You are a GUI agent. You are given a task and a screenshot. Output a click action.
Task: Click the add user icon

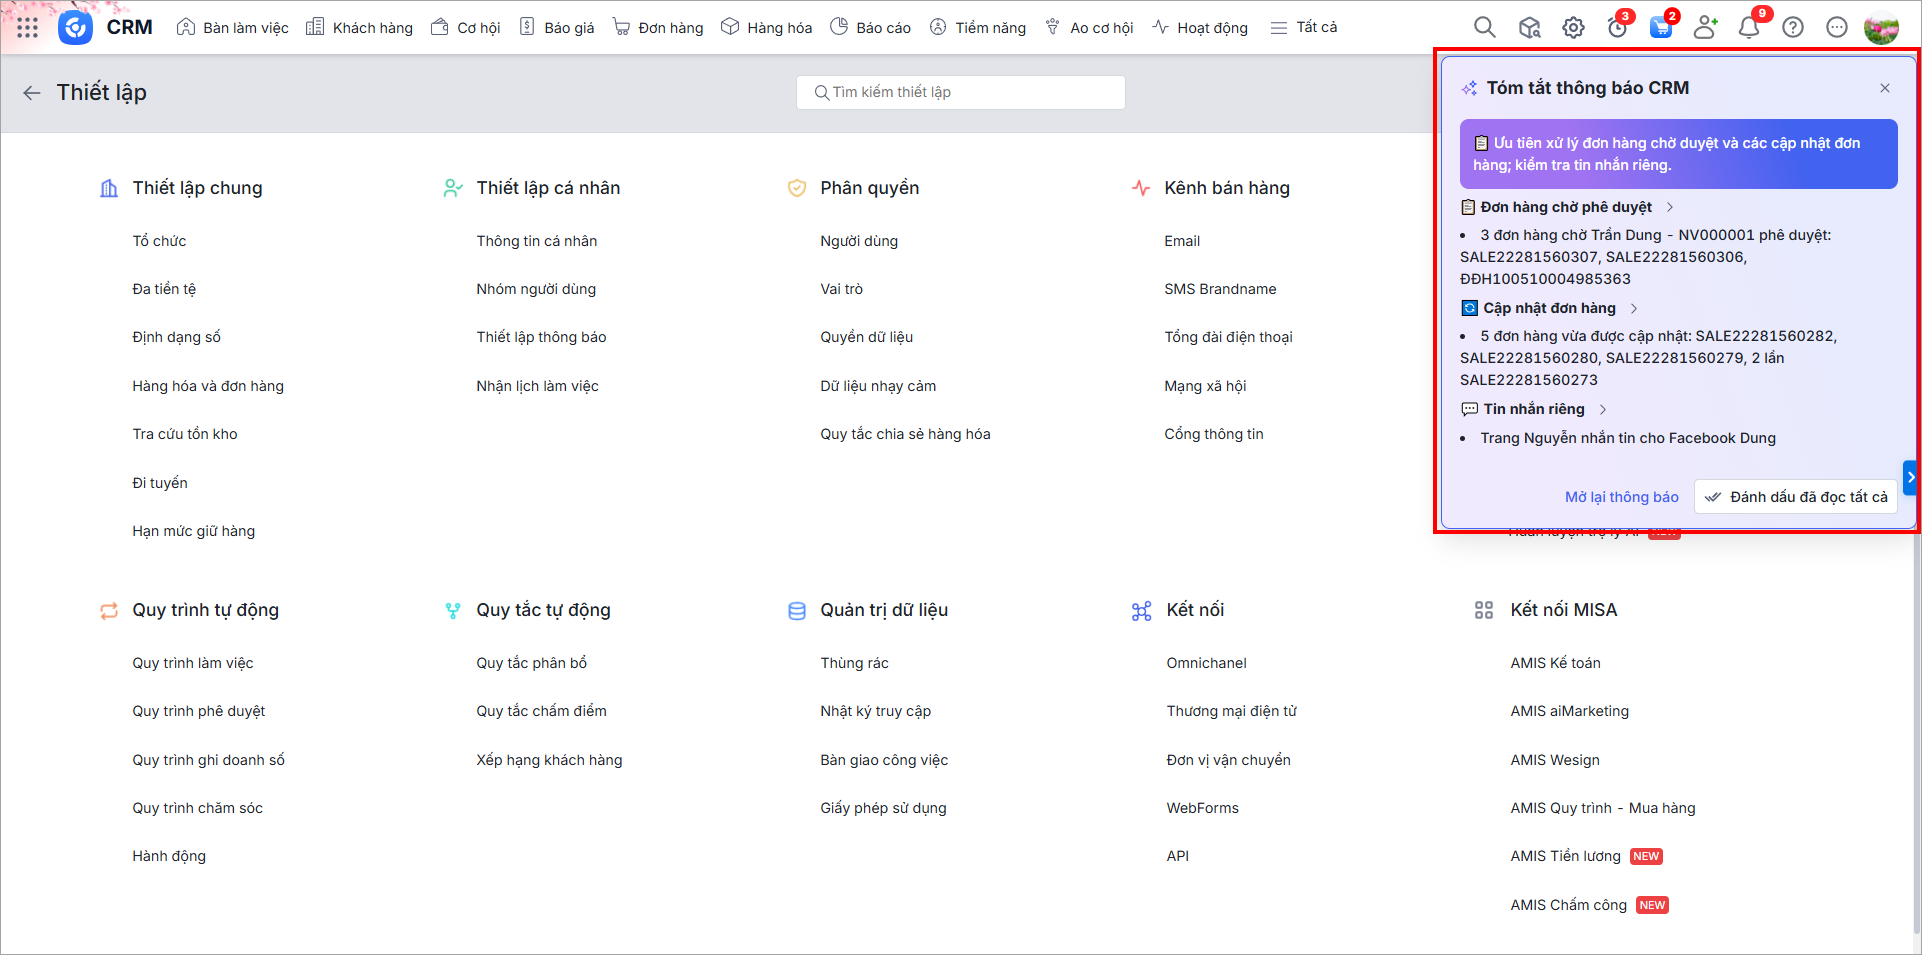pyautogui.click(x=1705, y=28)
